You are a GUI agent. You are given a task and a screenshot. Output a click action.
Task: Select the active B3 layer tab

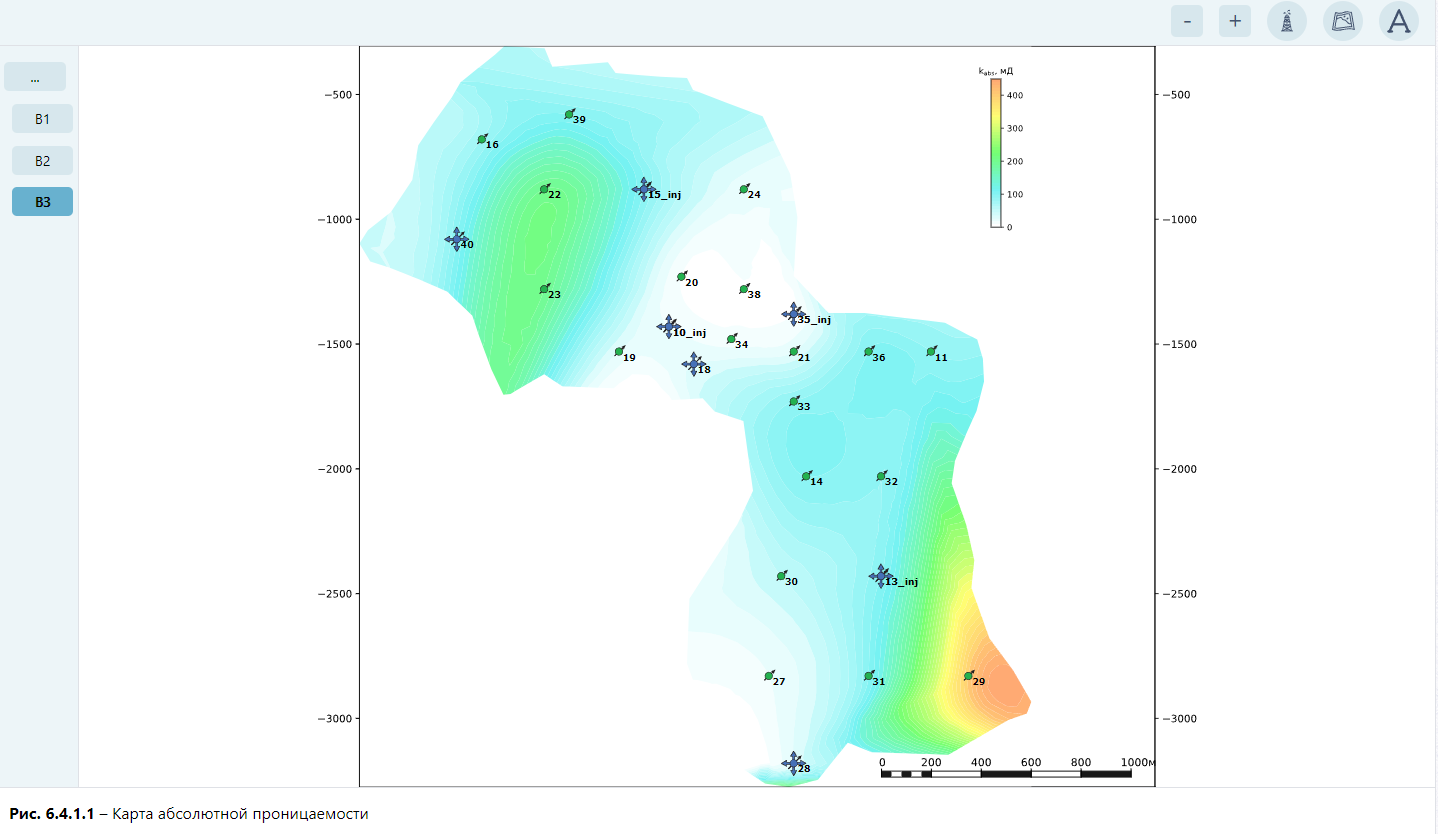click(42, 201)
